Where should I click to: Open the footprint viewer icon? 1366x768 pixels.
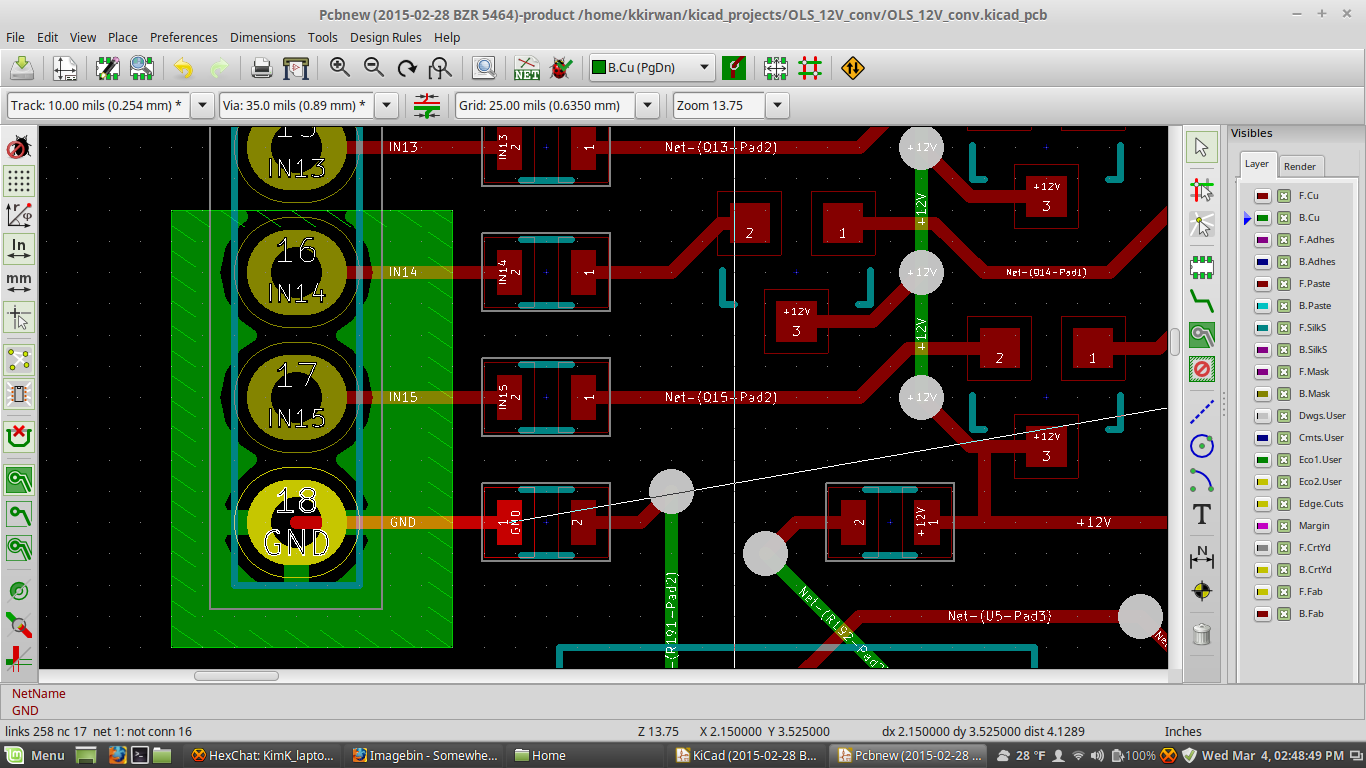[x=141, y=68]
